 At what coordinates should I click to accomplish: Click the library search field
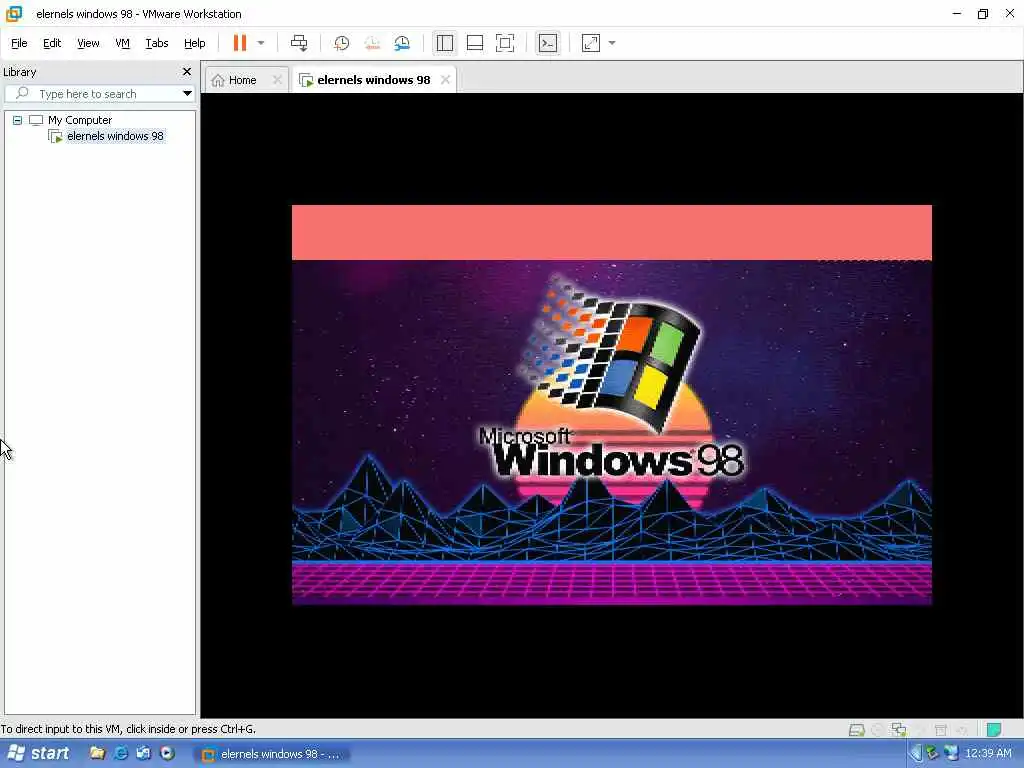pyautogui.click(x=99, y=94)
